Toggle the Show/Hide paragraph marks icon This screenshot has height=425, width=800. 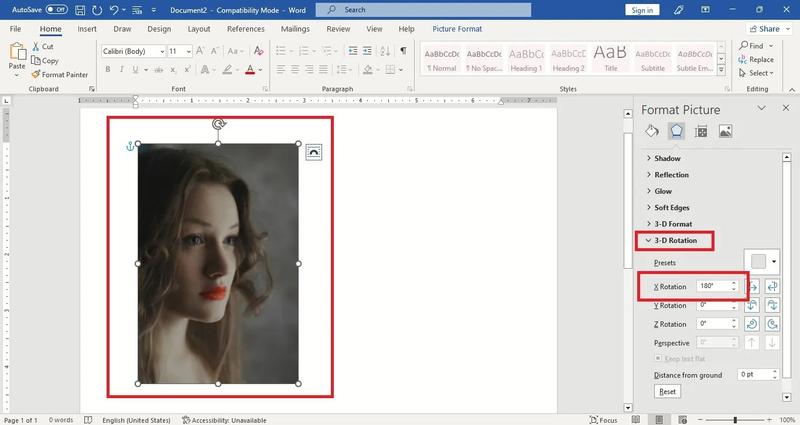[x=403, y=51]
